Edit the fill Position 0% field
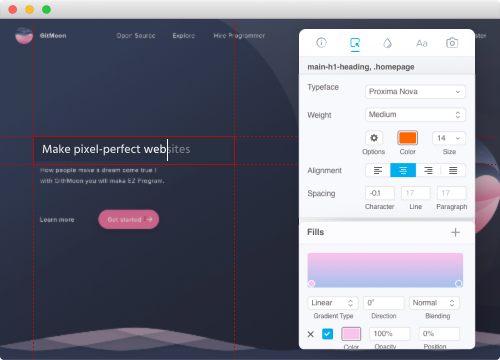This screenshot has width=500, height=360. tap(439, 334)
